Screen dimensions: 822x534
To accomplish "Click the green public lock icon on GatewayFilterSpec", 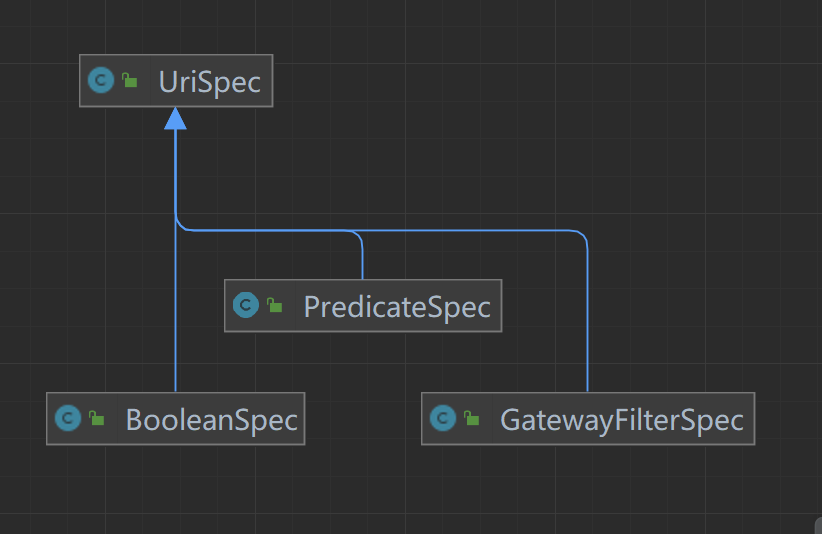I will coord(471,418).
